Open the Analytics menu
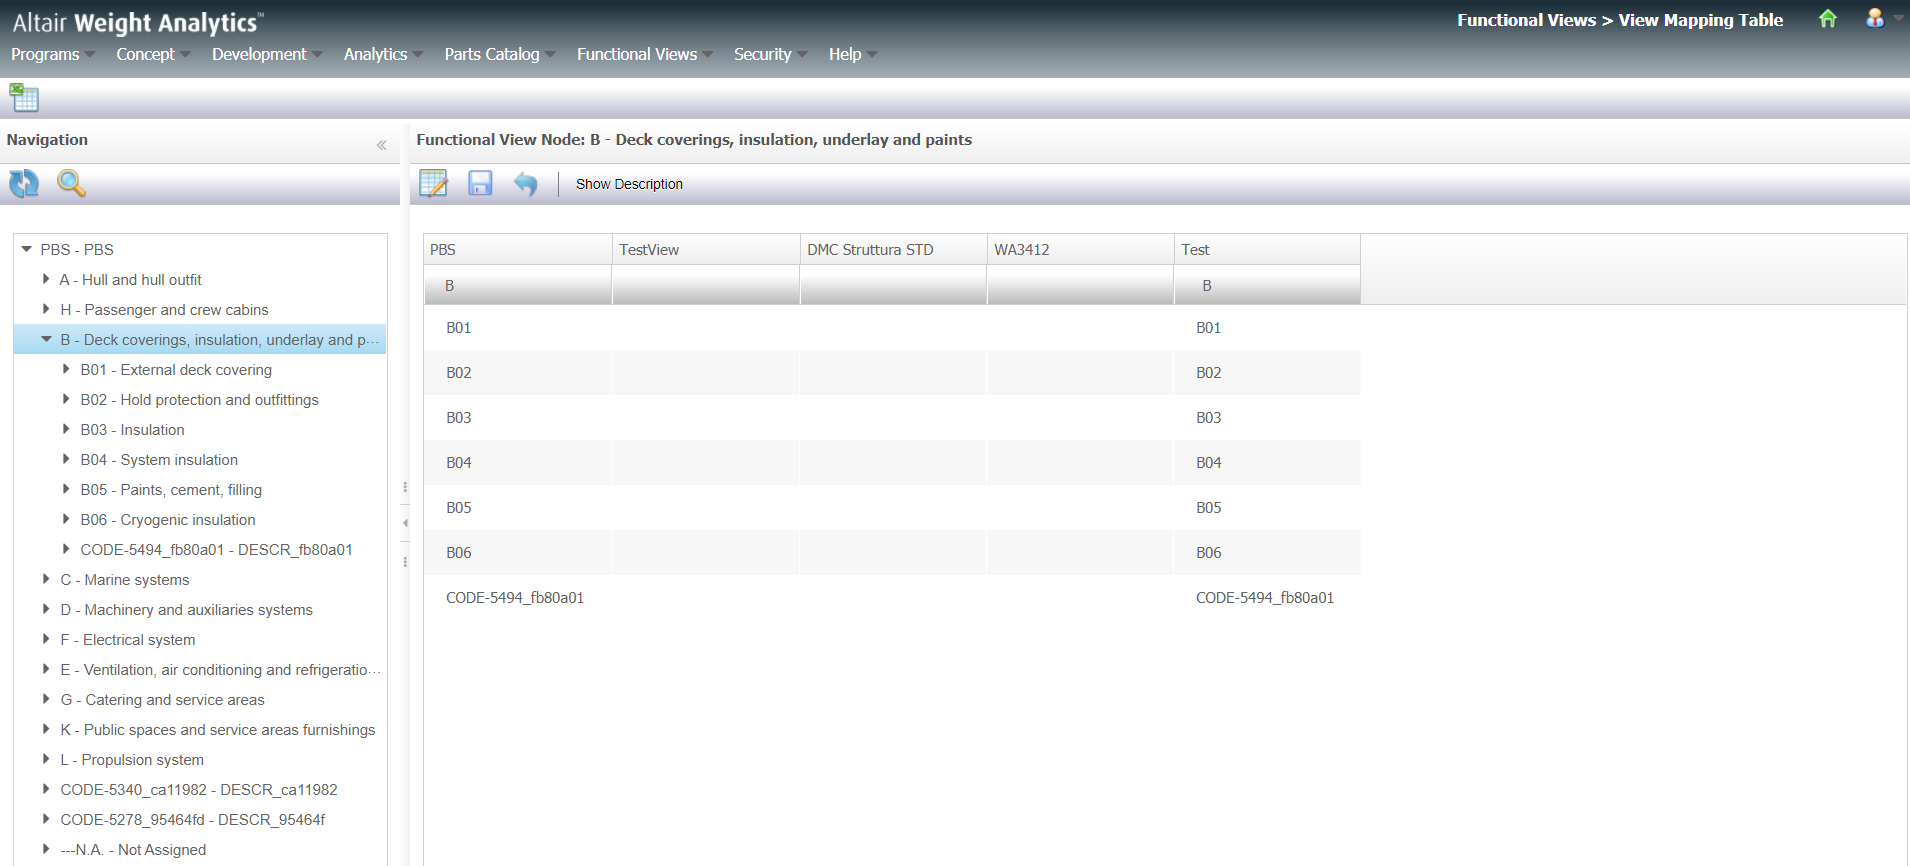 click(x=376, y=54)
